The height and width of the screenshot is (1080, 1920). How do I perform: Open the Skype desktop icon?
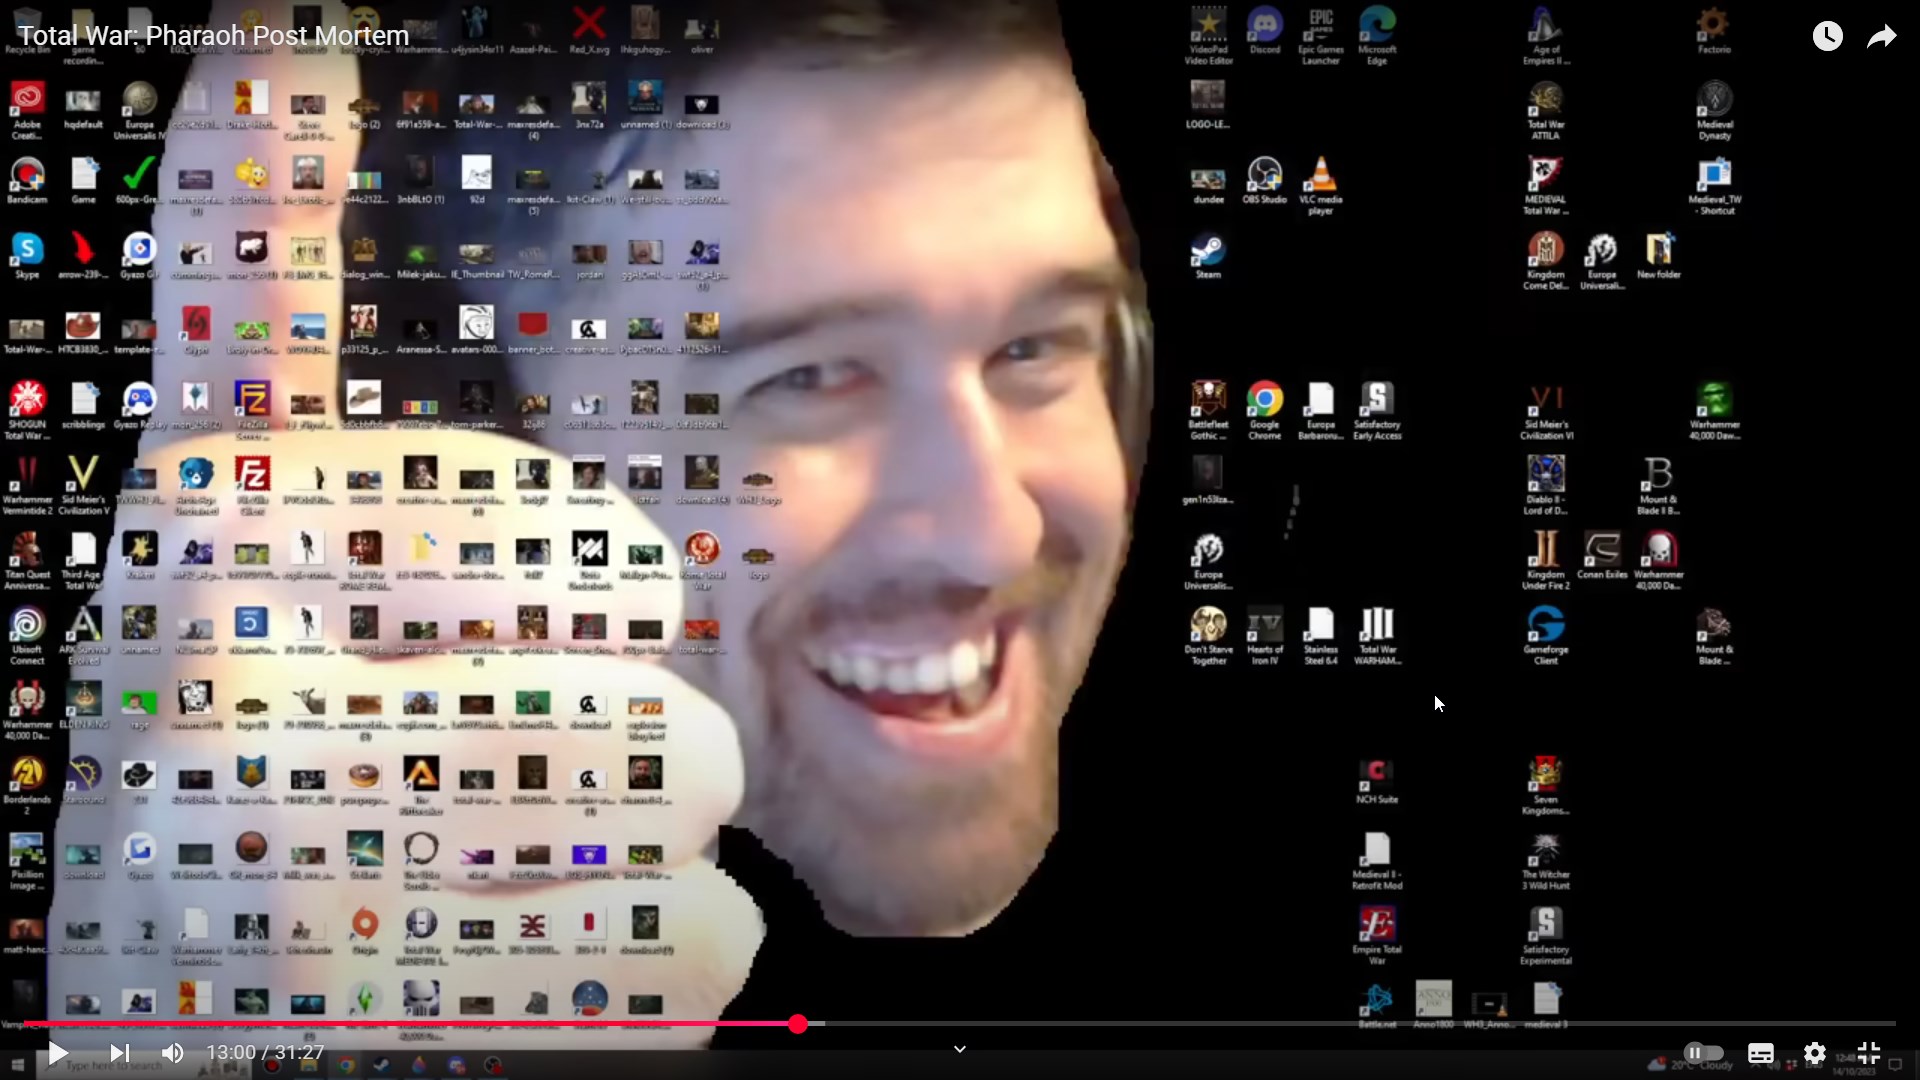tap(27, 256)
